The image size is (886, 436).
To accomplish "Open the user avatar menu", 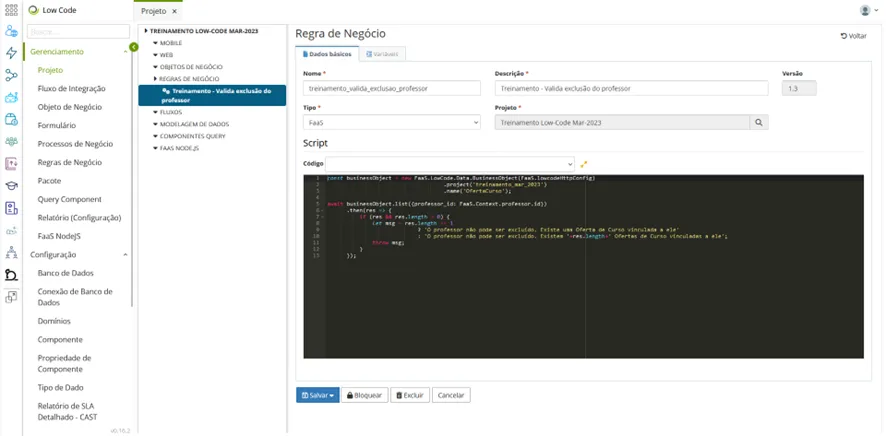I will (868, 10).
